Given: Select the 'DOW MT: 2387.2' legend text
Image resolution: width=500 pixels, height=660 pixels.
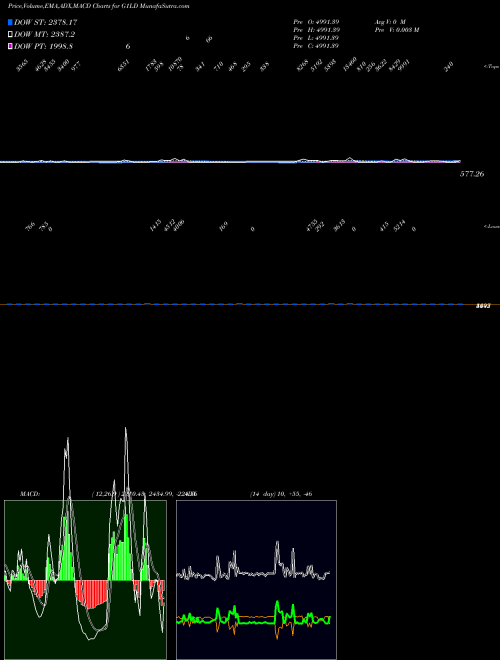Looking at the screenshot, I should pyautogui.click(x=44, y=35).
